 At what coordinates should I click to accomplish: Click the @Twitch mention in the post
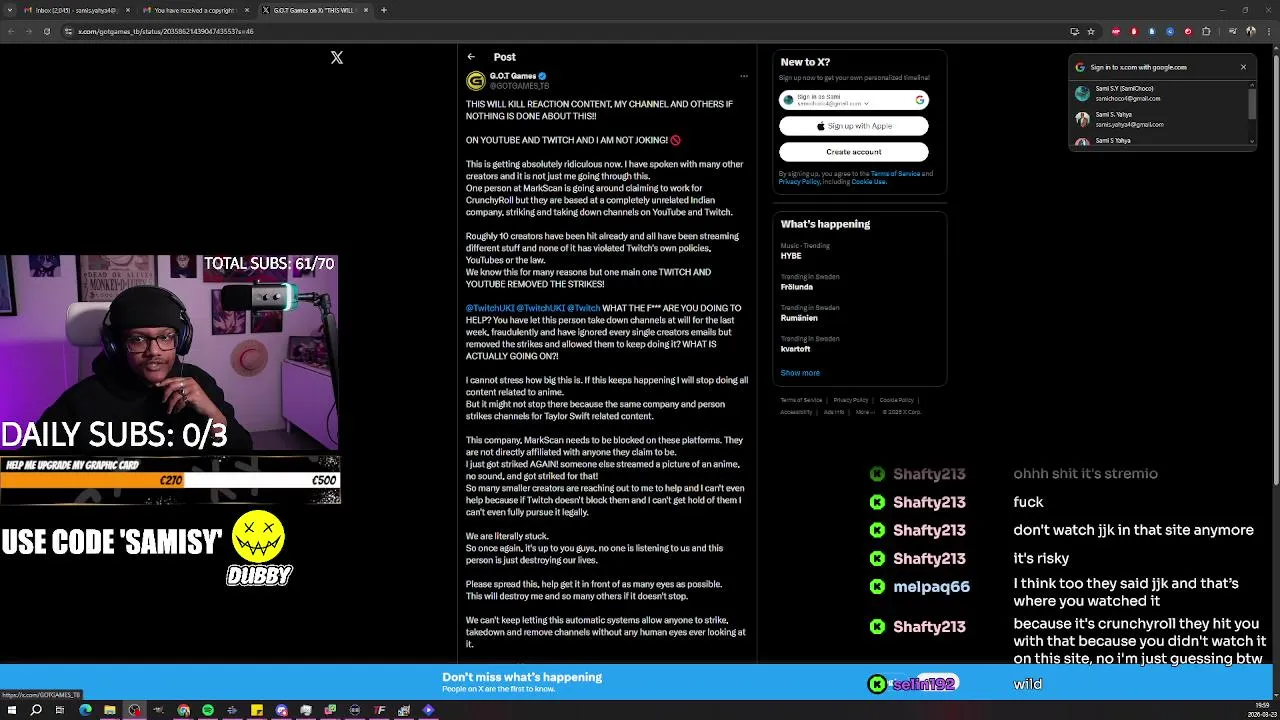click(x=583, y=308)
